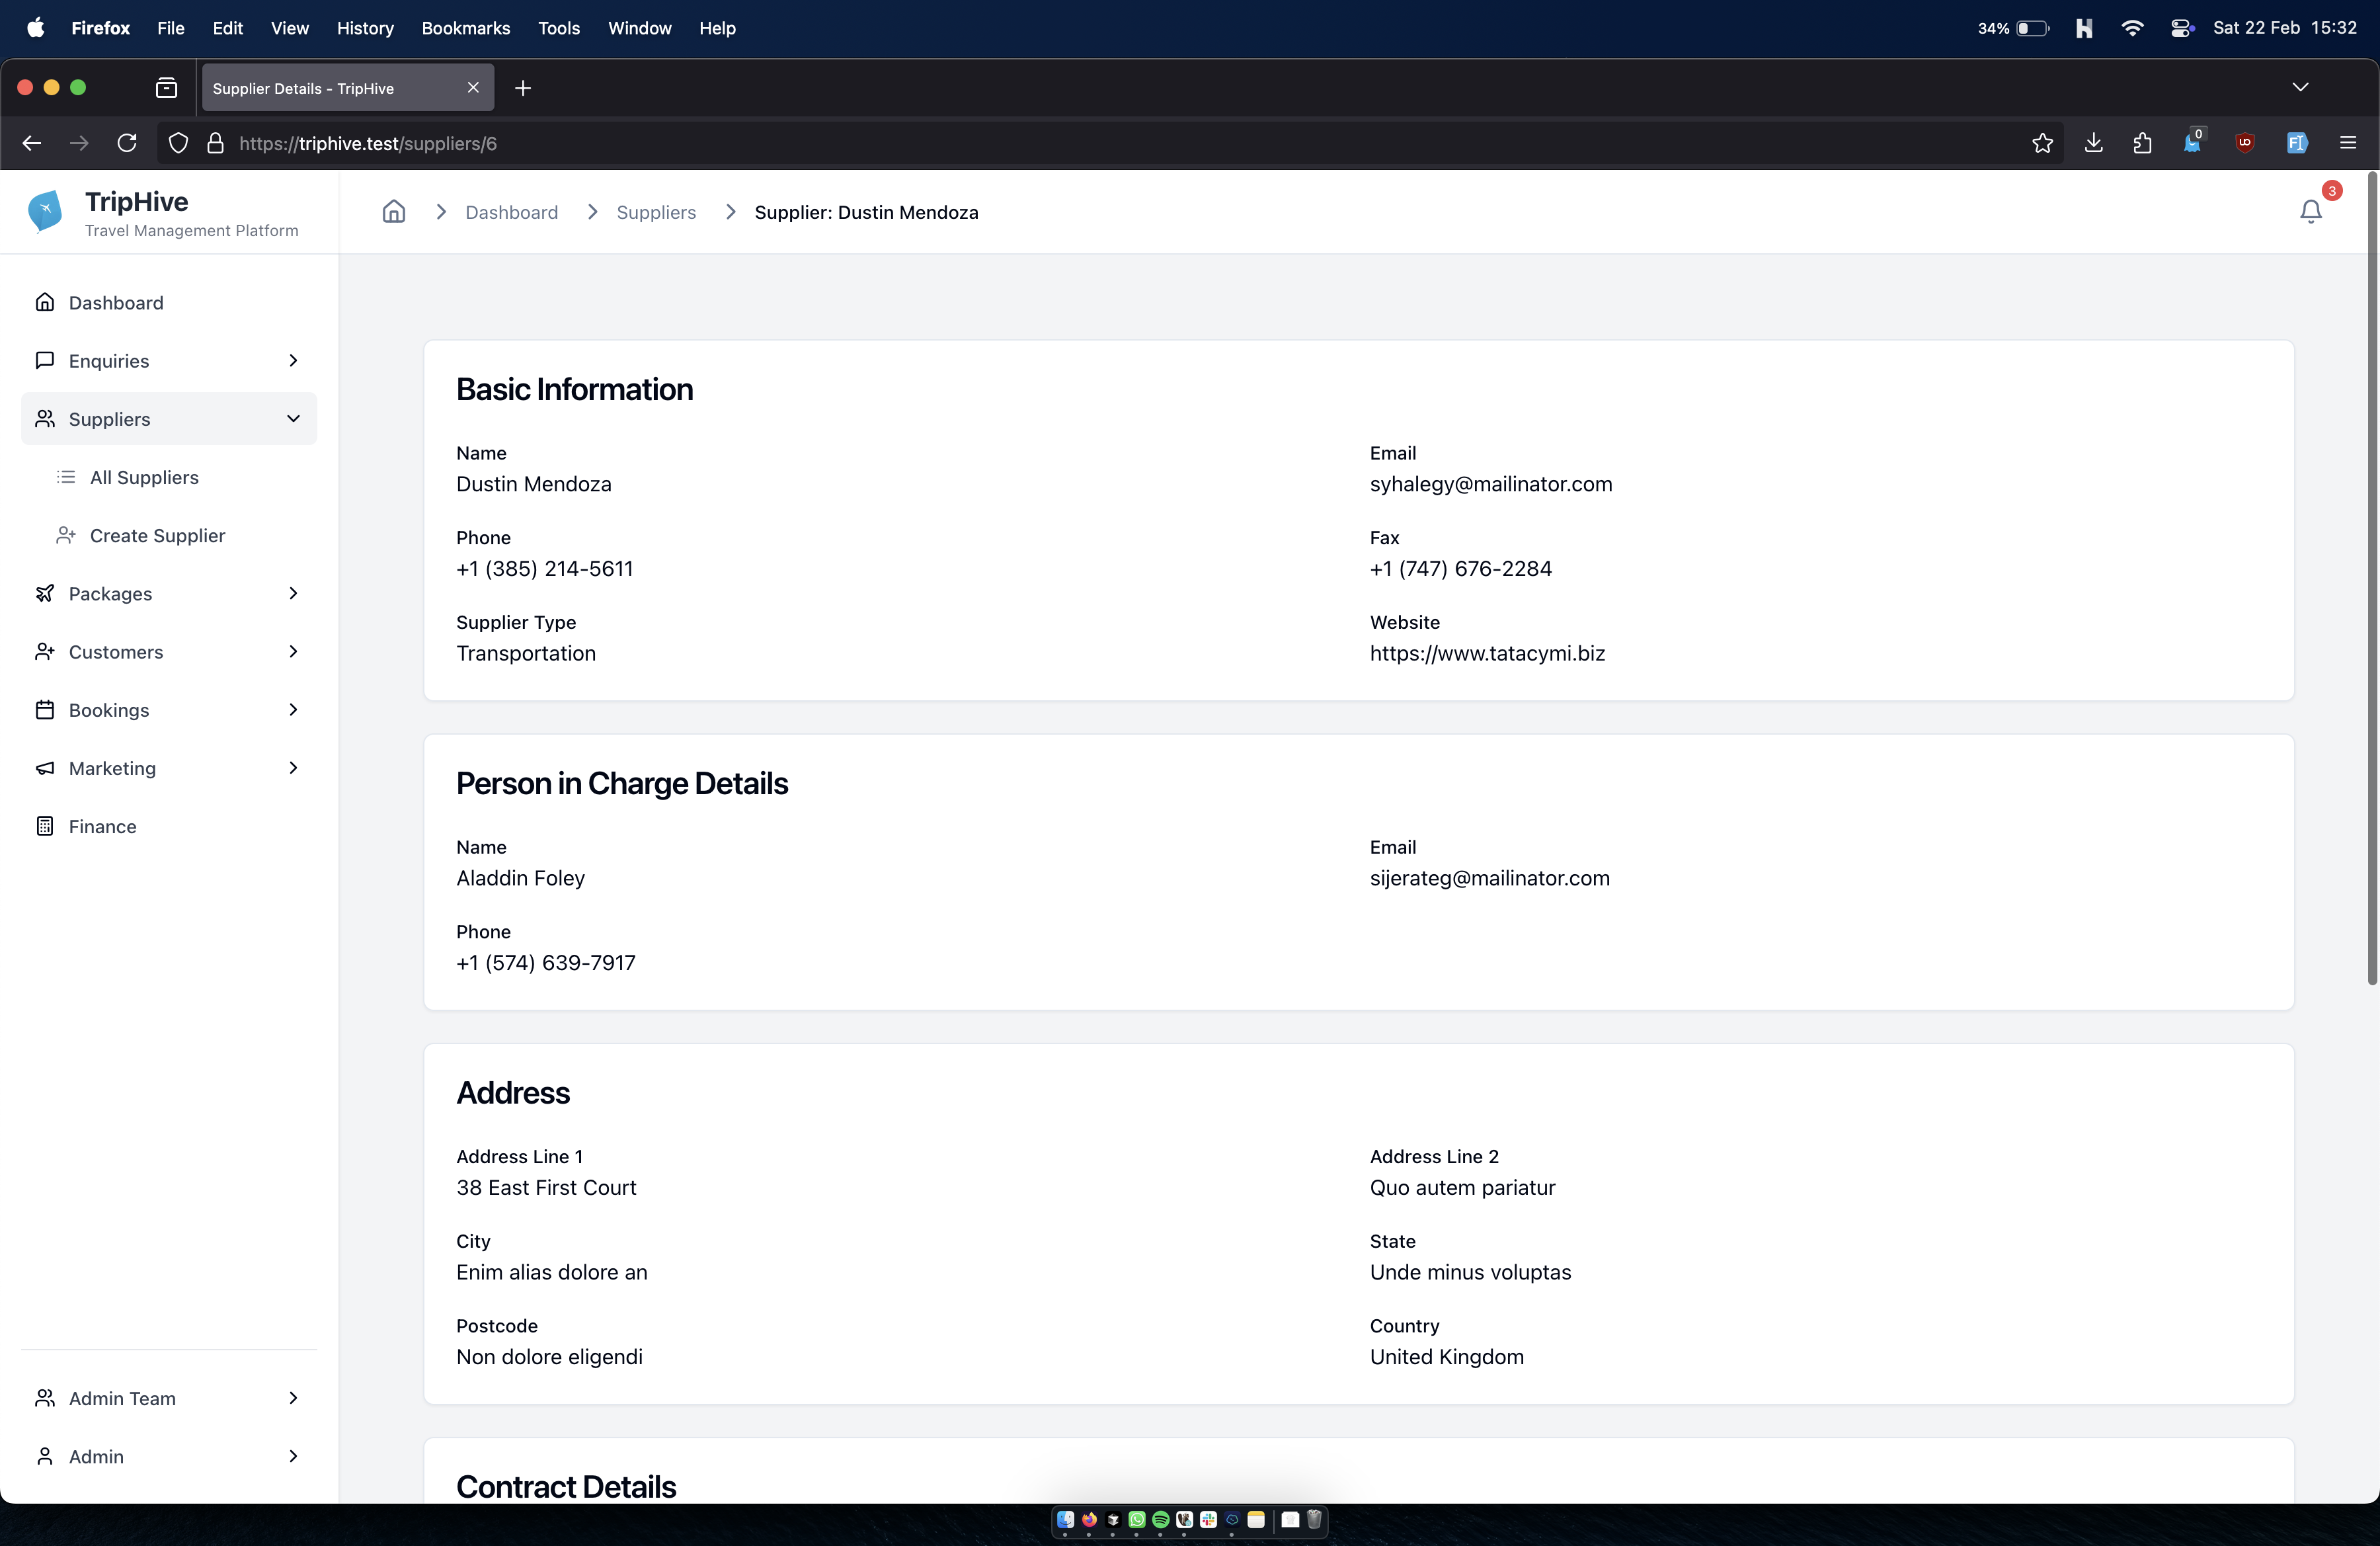Expand the Admin Team menu chevron
Screen dimensions: 2380x1546
pyautogui.click(x=293, y=1398)
